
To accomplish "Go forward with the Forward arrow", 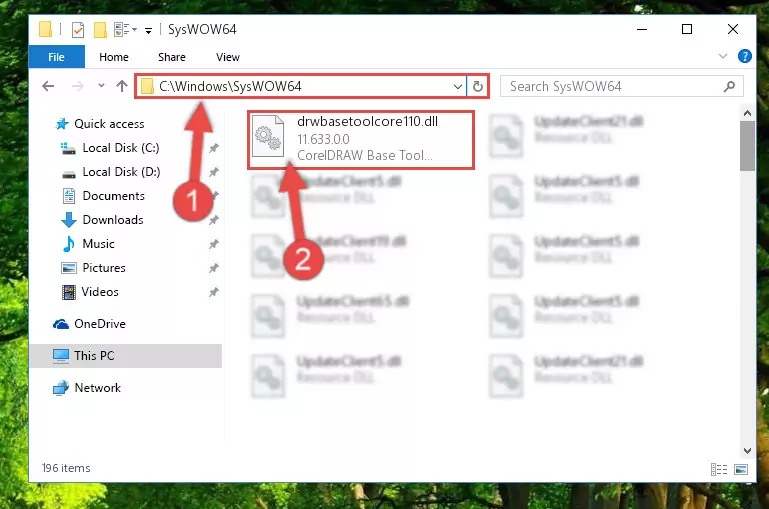I will click(77, 86).
